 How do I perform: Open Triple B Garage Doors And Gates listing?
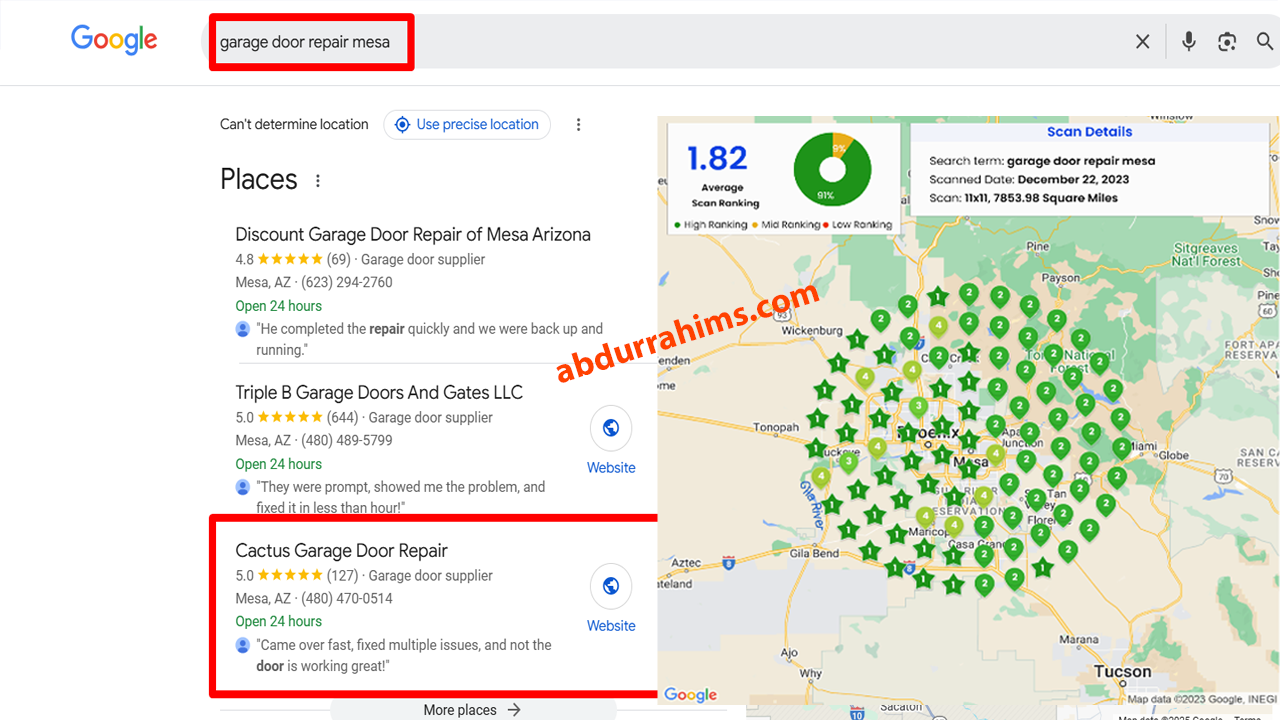378,393
